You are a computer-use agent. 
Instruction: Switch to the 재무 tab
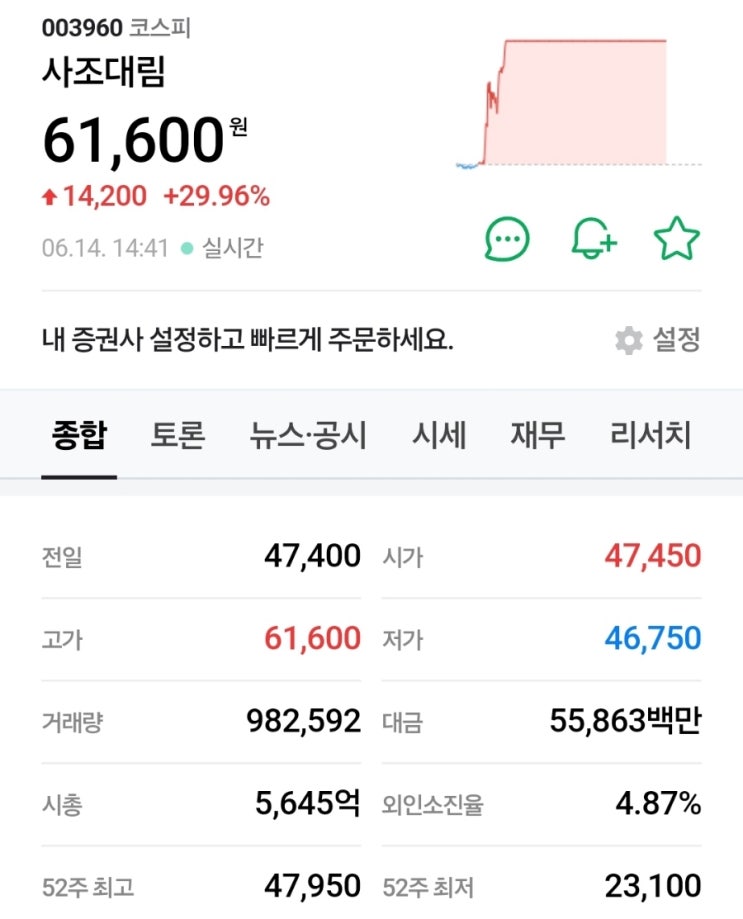click(x=538, y=435)
